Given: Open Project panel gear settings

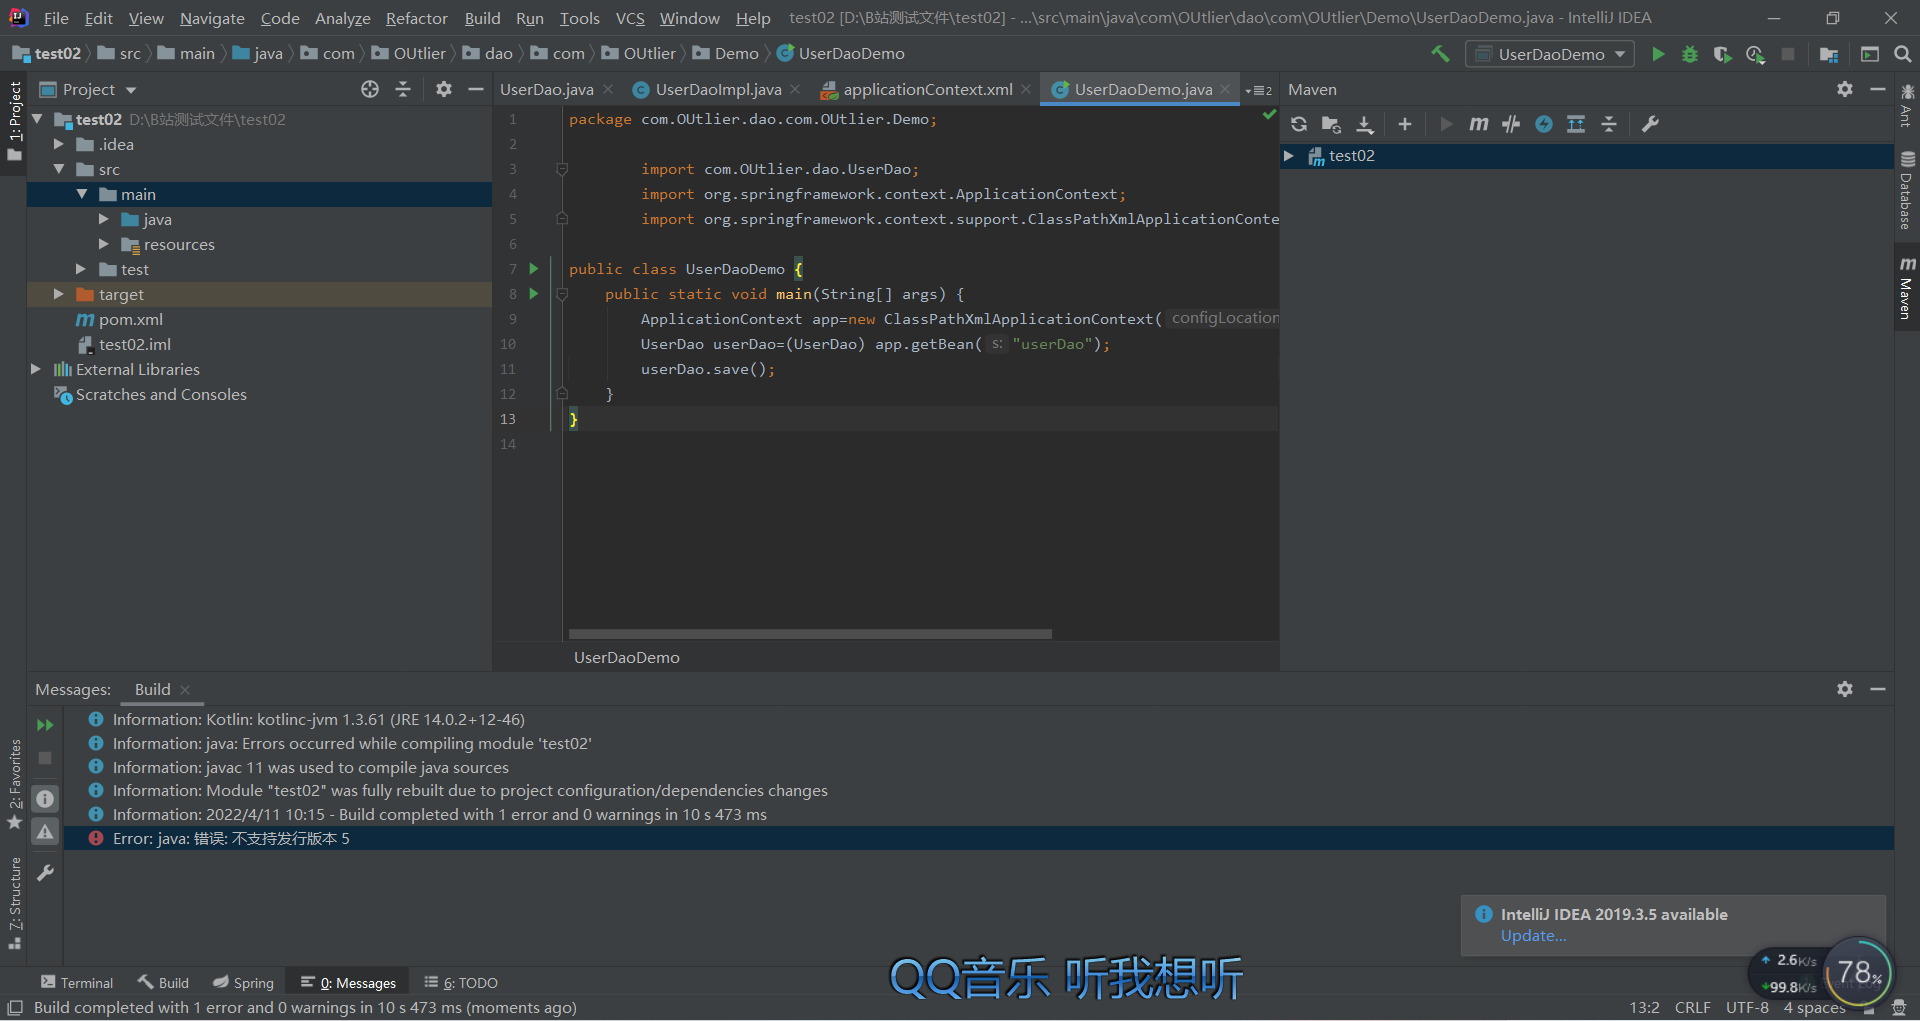Looking at the screenshot, I should coord(444,89).
